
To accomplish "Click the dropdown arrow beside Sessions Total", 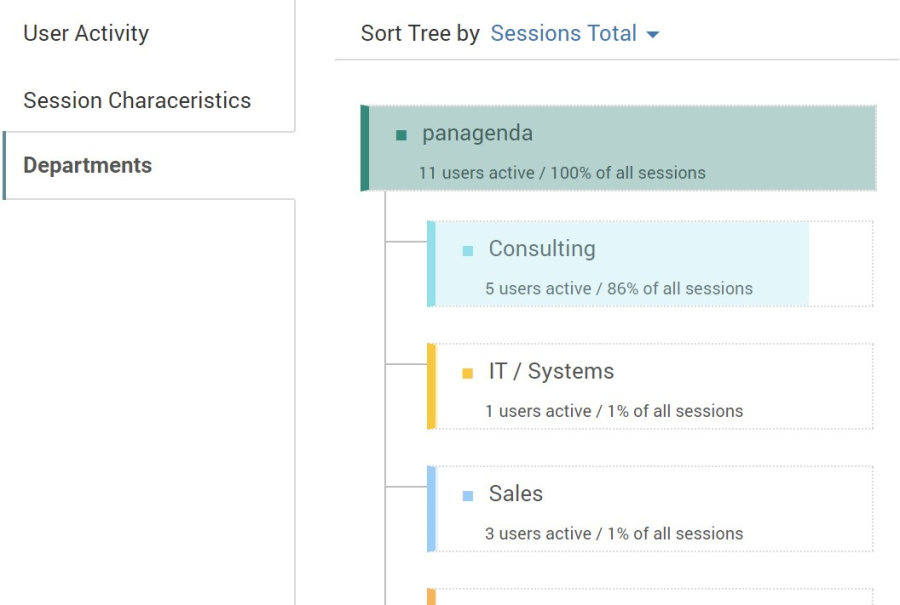I will point(653,35).
